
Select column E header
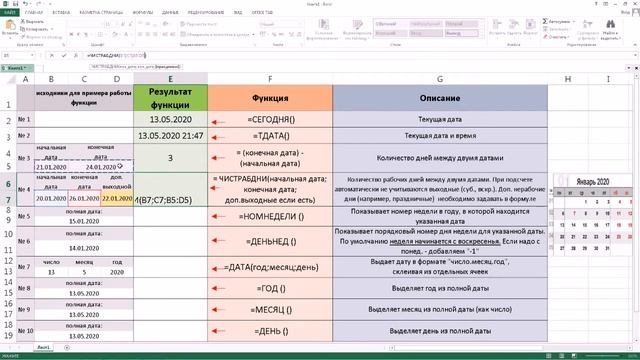[170, 79]
